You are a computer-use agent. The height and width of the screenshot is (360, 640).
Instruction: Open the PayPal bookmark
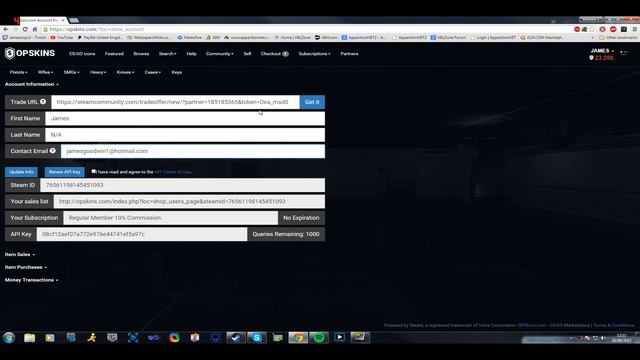coord(100,38)
